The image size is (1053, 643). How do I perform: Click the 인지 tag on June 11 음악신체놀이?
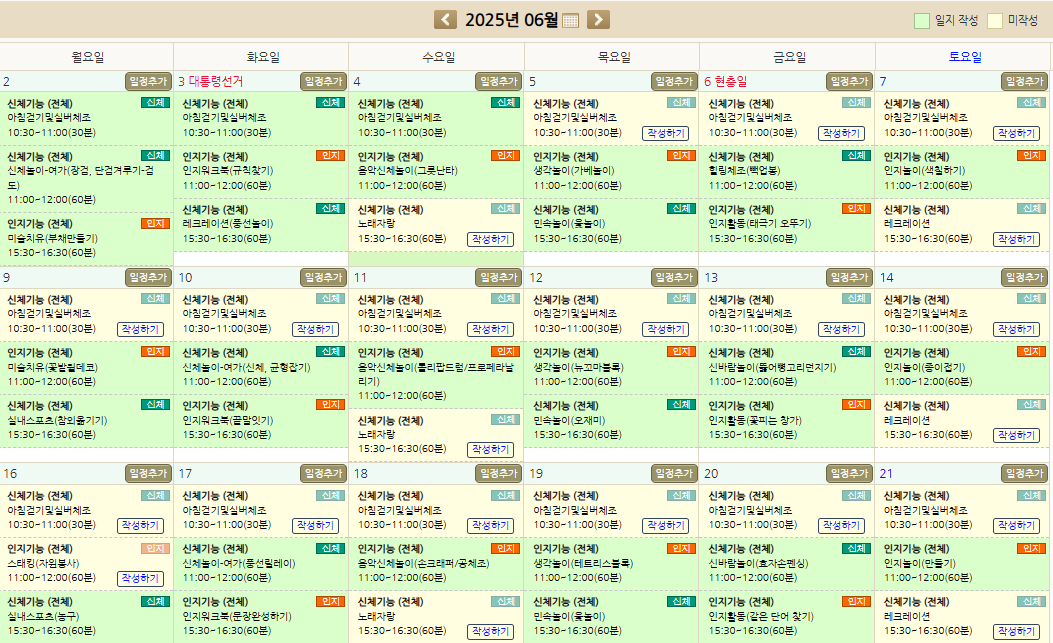(x=505, y=352)
